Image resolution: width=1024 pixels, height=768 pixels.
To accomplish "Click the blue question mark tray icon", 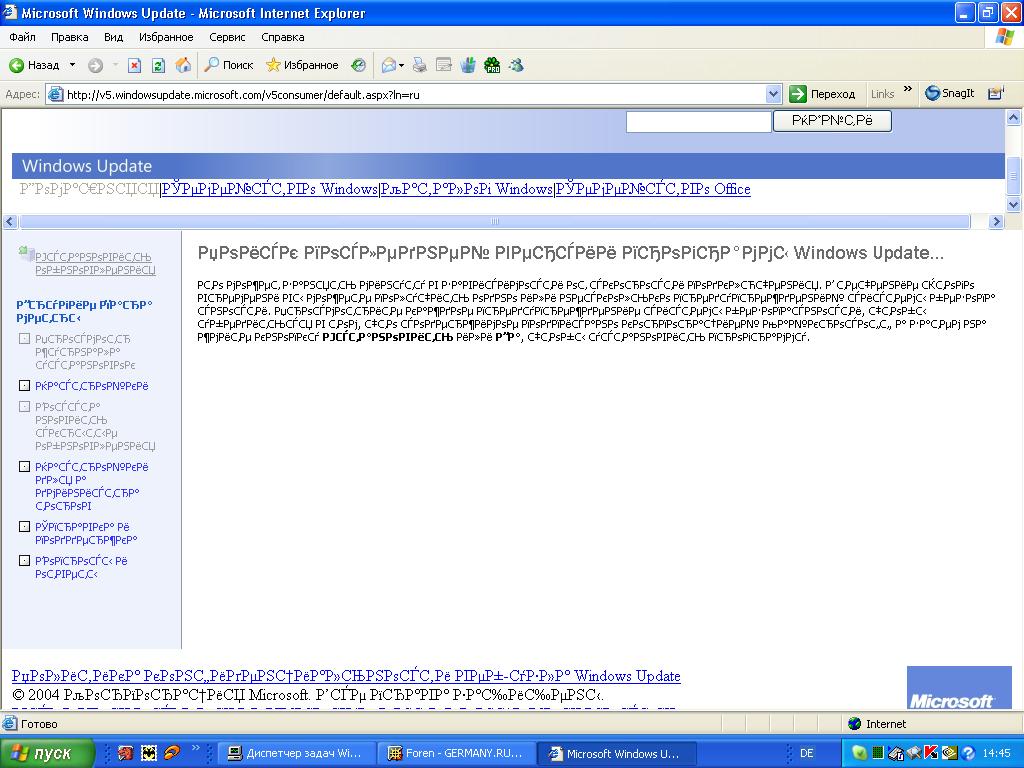I will pos(968,753).
